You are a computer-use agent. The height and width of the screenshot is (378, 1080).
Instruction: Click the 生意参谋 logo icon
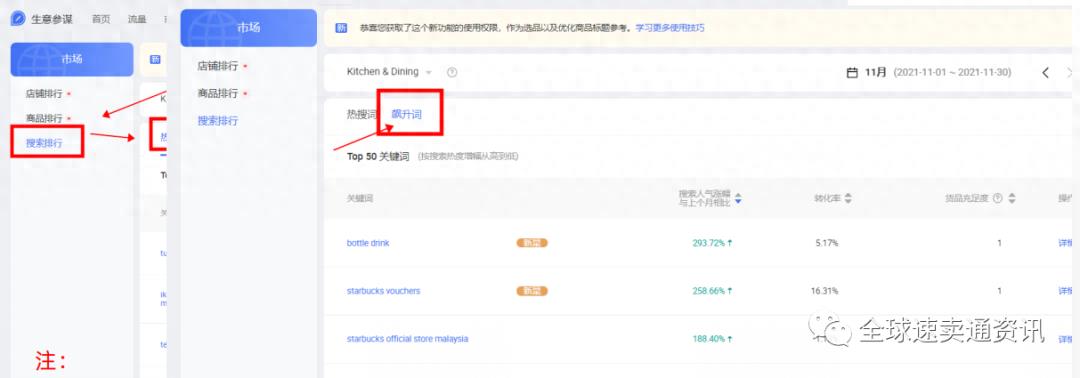pyautogui.click(x=18, y=19)
